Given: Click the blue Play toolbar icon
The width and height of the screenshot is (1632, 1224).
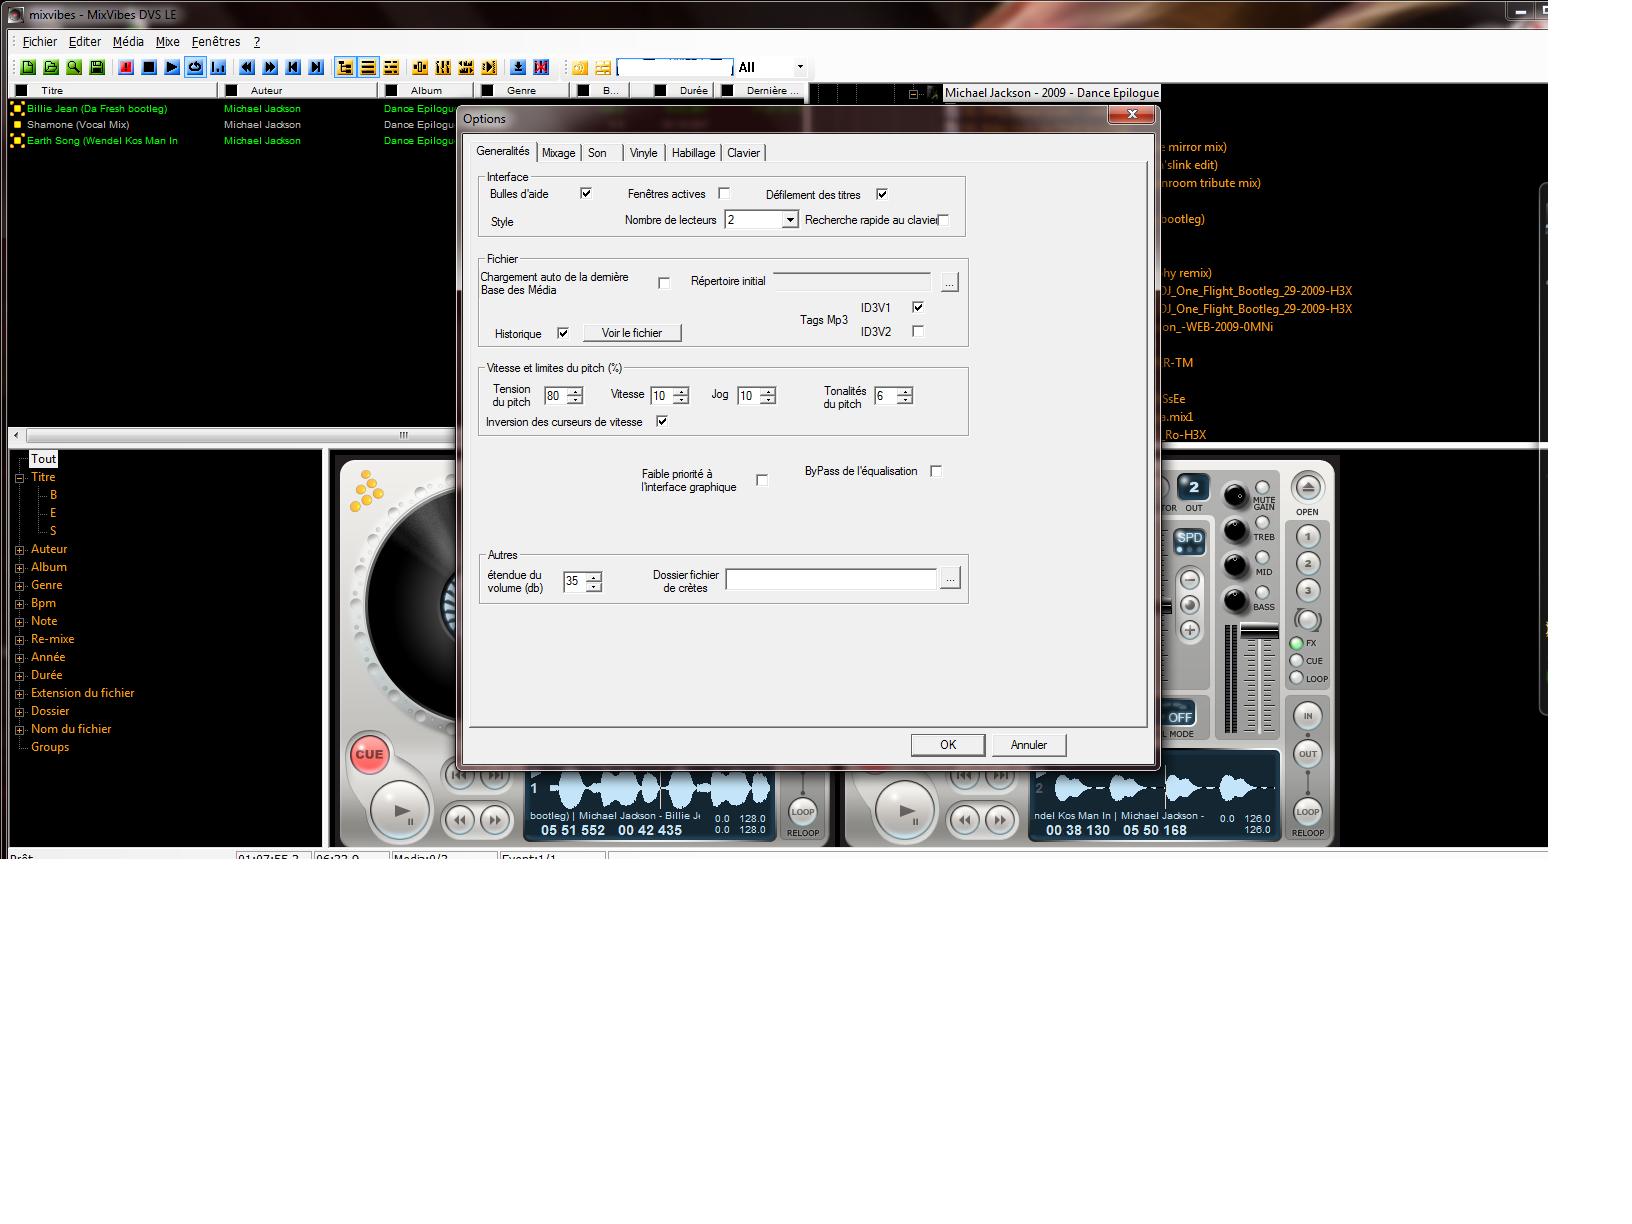Looking at the screenshot, I should pyautogui.click(x=172, y=67).
